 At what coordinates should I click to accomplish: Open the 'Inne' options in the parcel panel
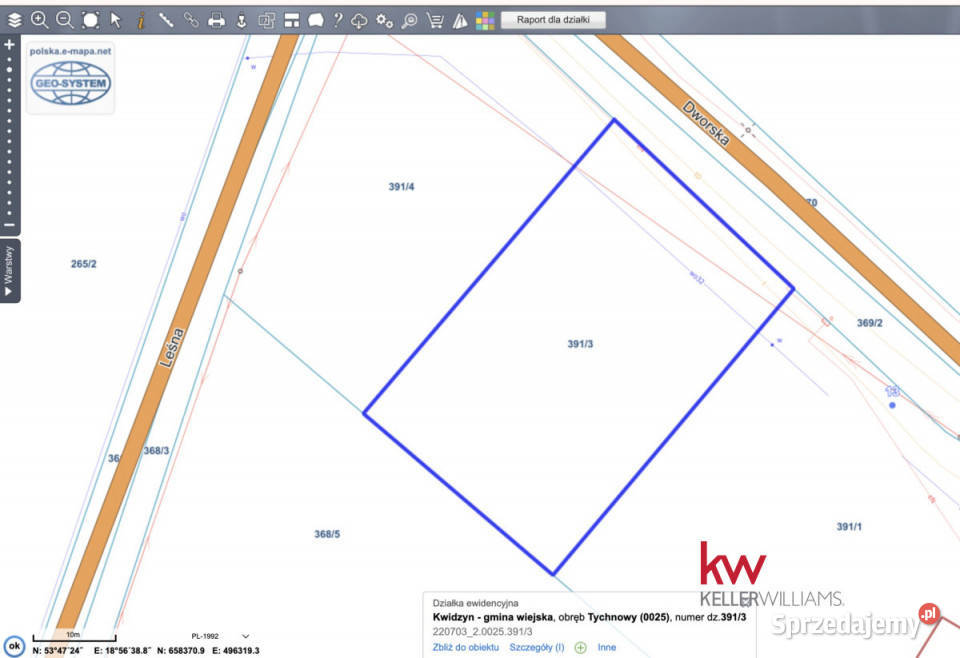607,647
